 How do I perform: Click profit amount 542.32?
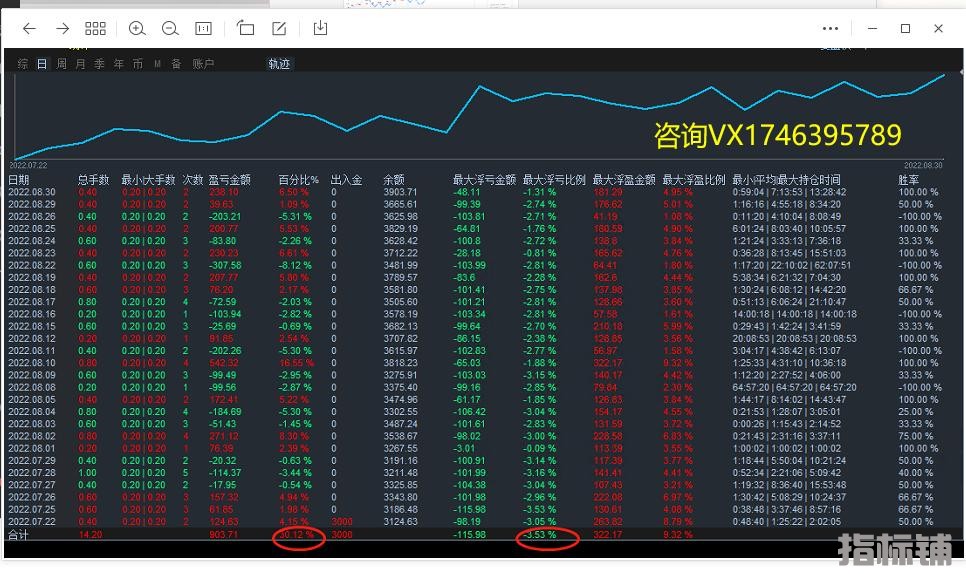point(224,363)
